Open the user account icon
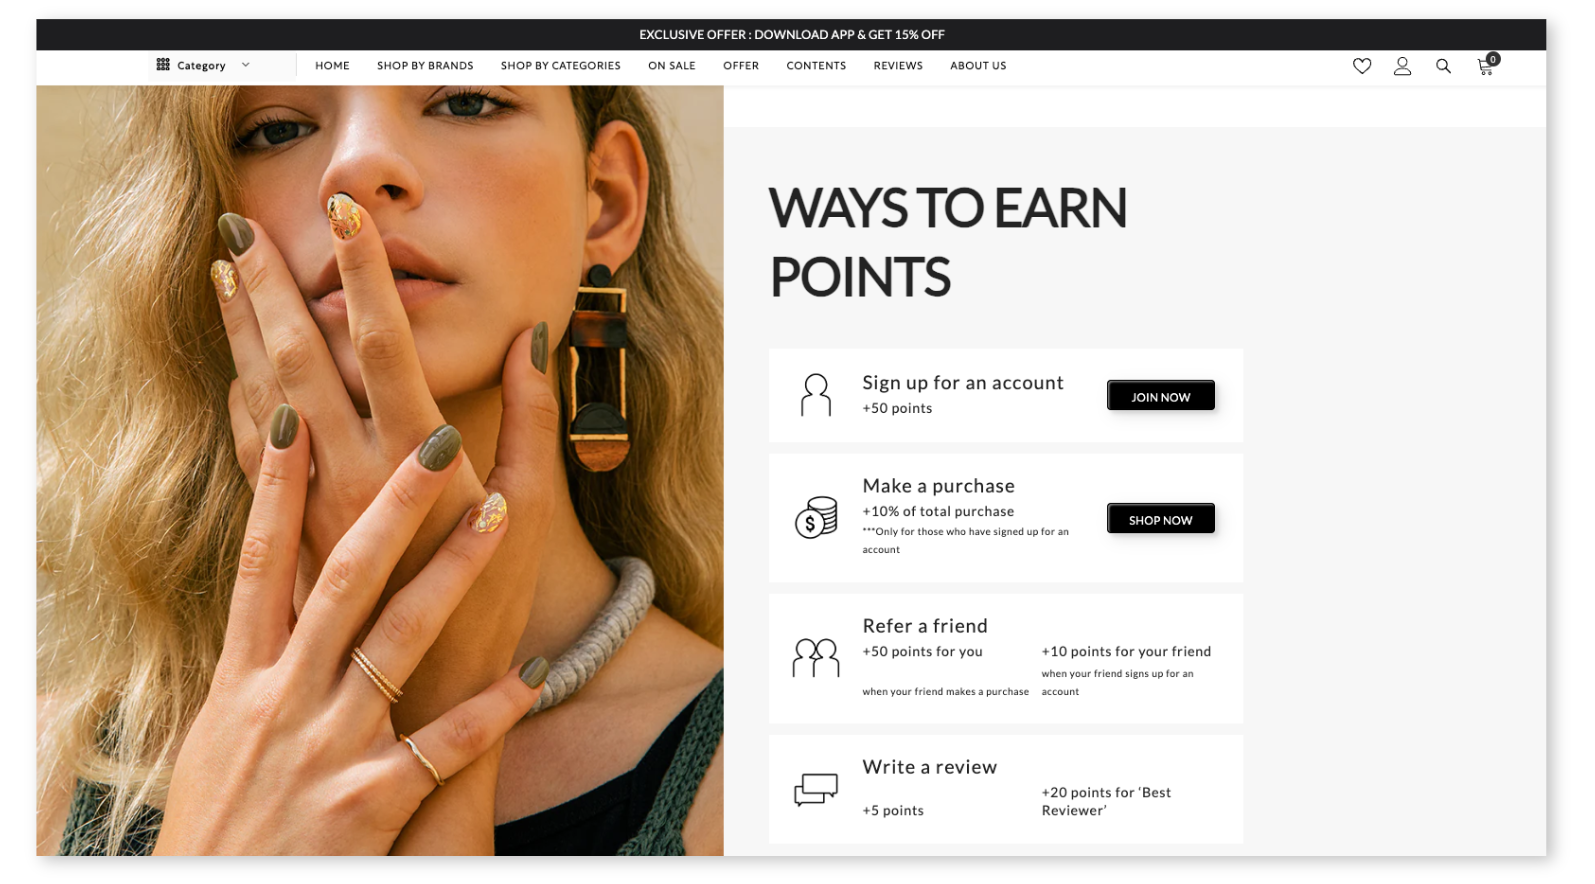1595x884 pixels. tap(1402, 66)
